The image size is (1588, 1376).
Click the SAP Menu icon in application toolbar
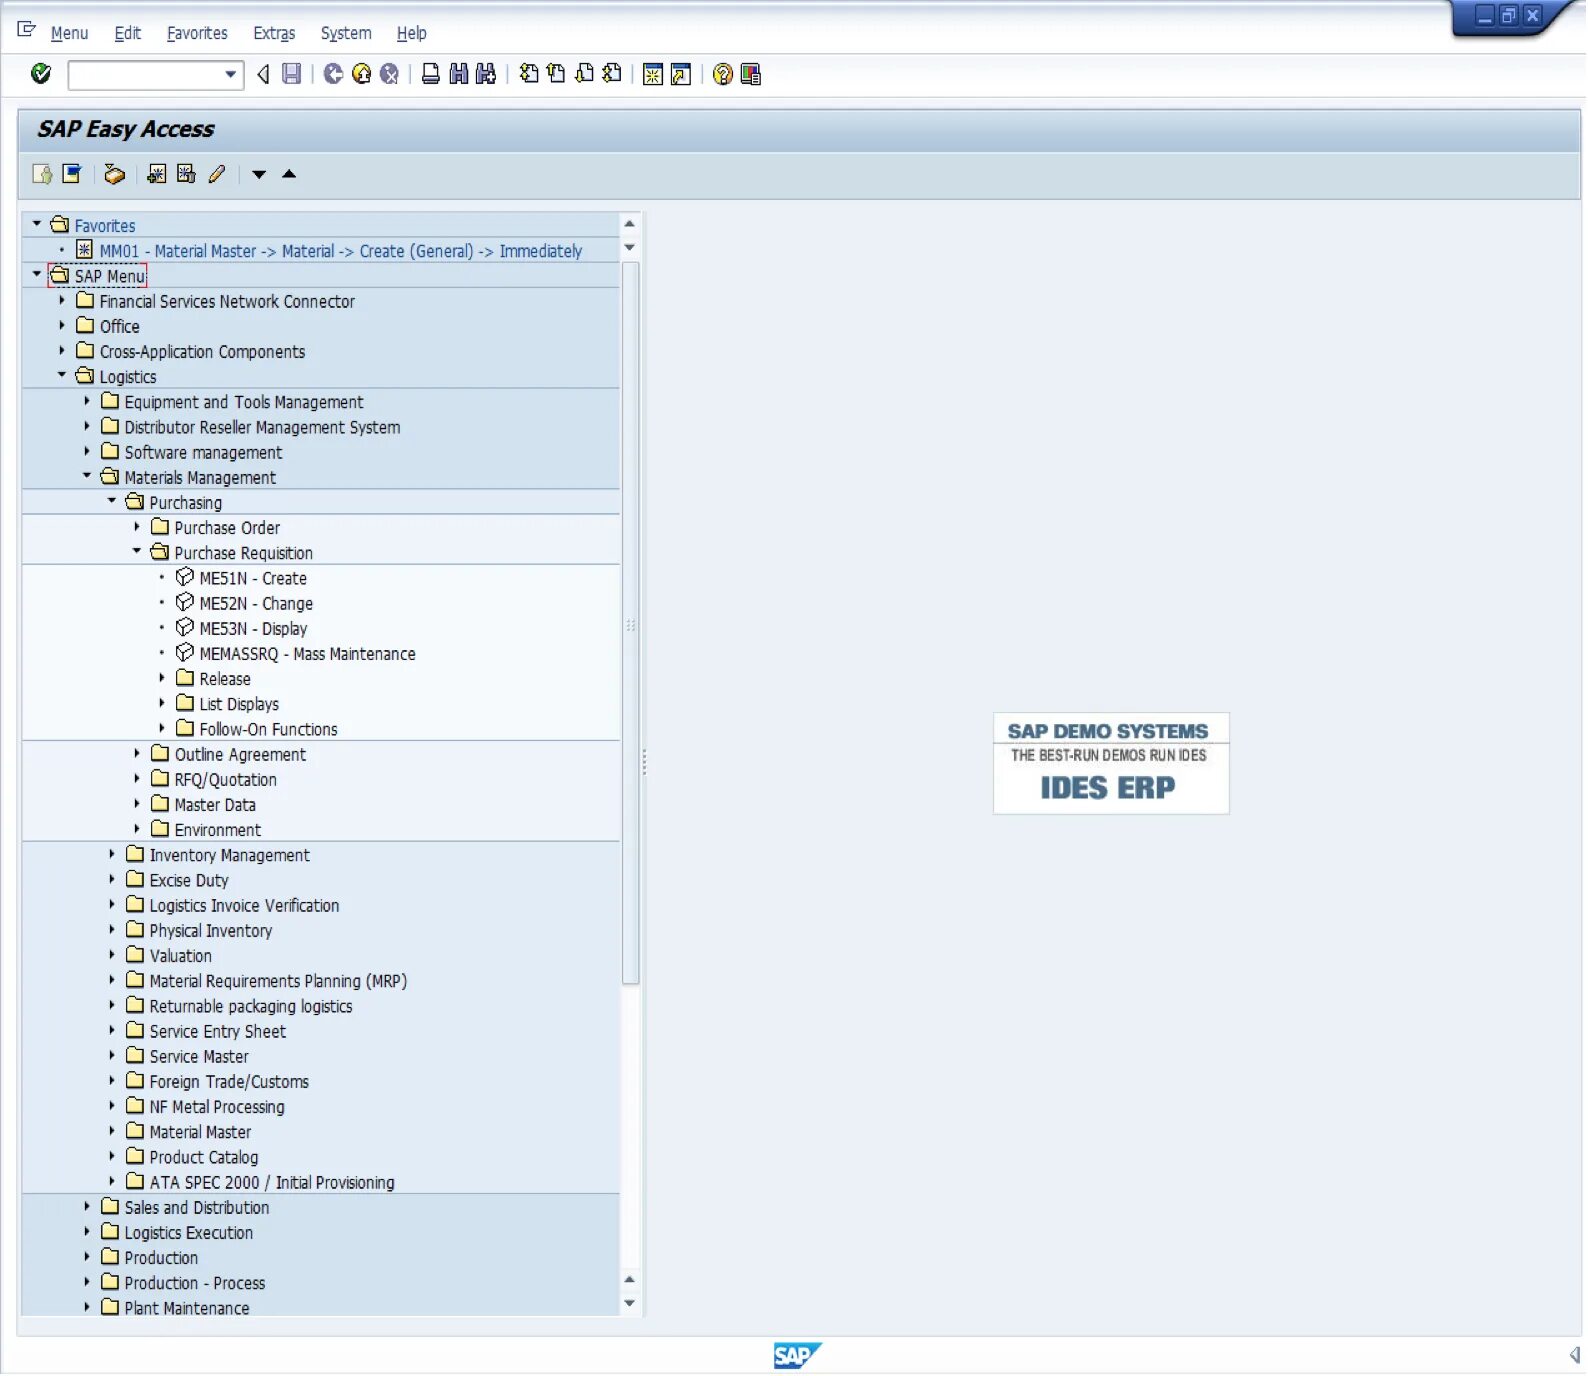pos(72,174)
